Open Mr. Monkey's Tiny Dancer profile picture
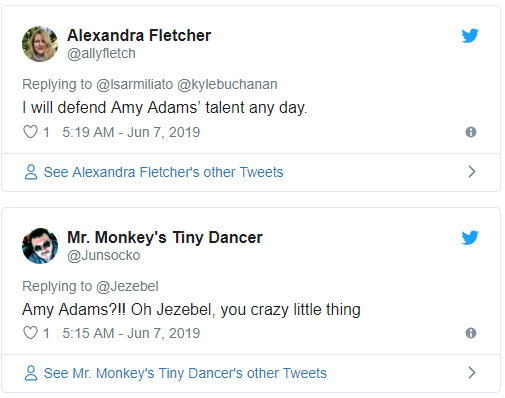The width and height of the screenshot is (505, 398). point(40,246)
